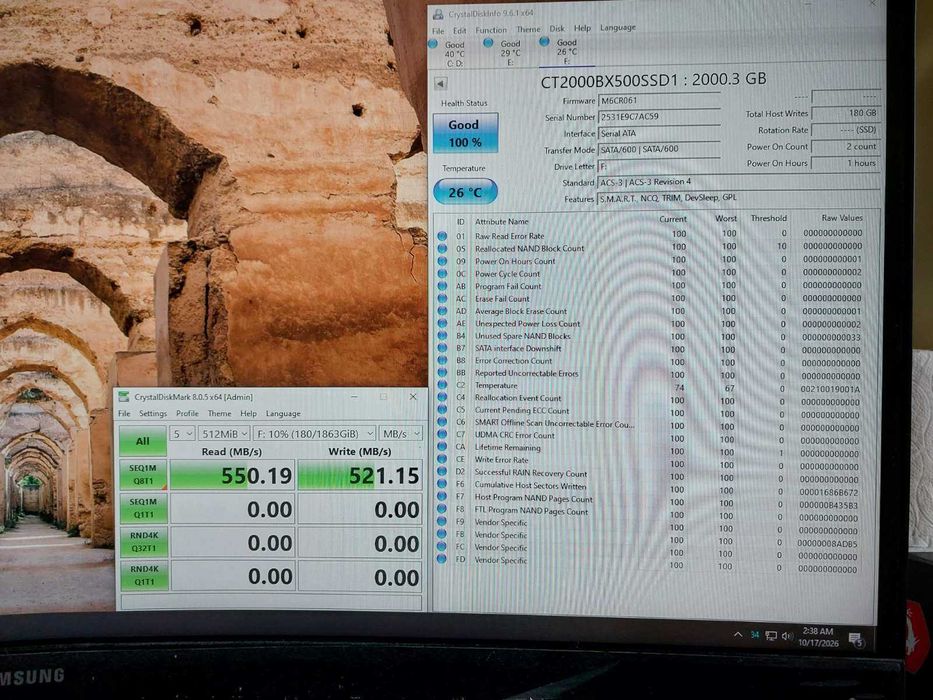The width and height of the screenshot is (933, 700).
Task: Click the status icon for Reallocation Event Count
Action: [442, 398]
